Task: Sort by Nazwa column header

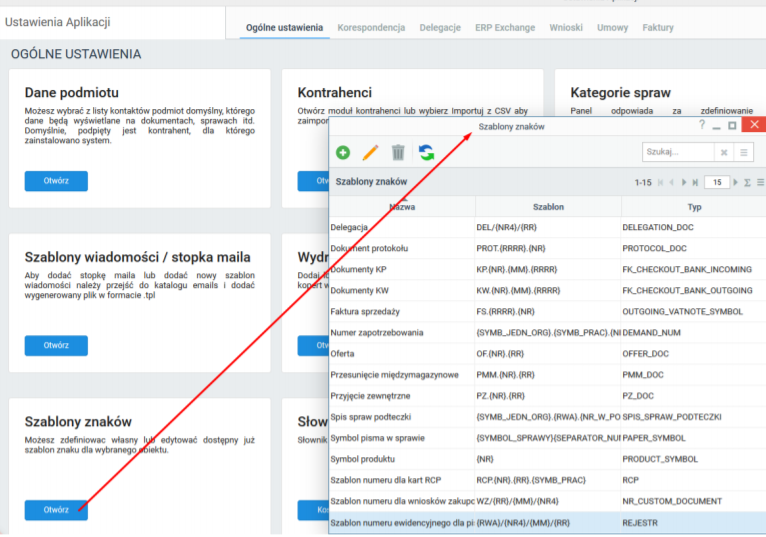Action: point(402,207)
